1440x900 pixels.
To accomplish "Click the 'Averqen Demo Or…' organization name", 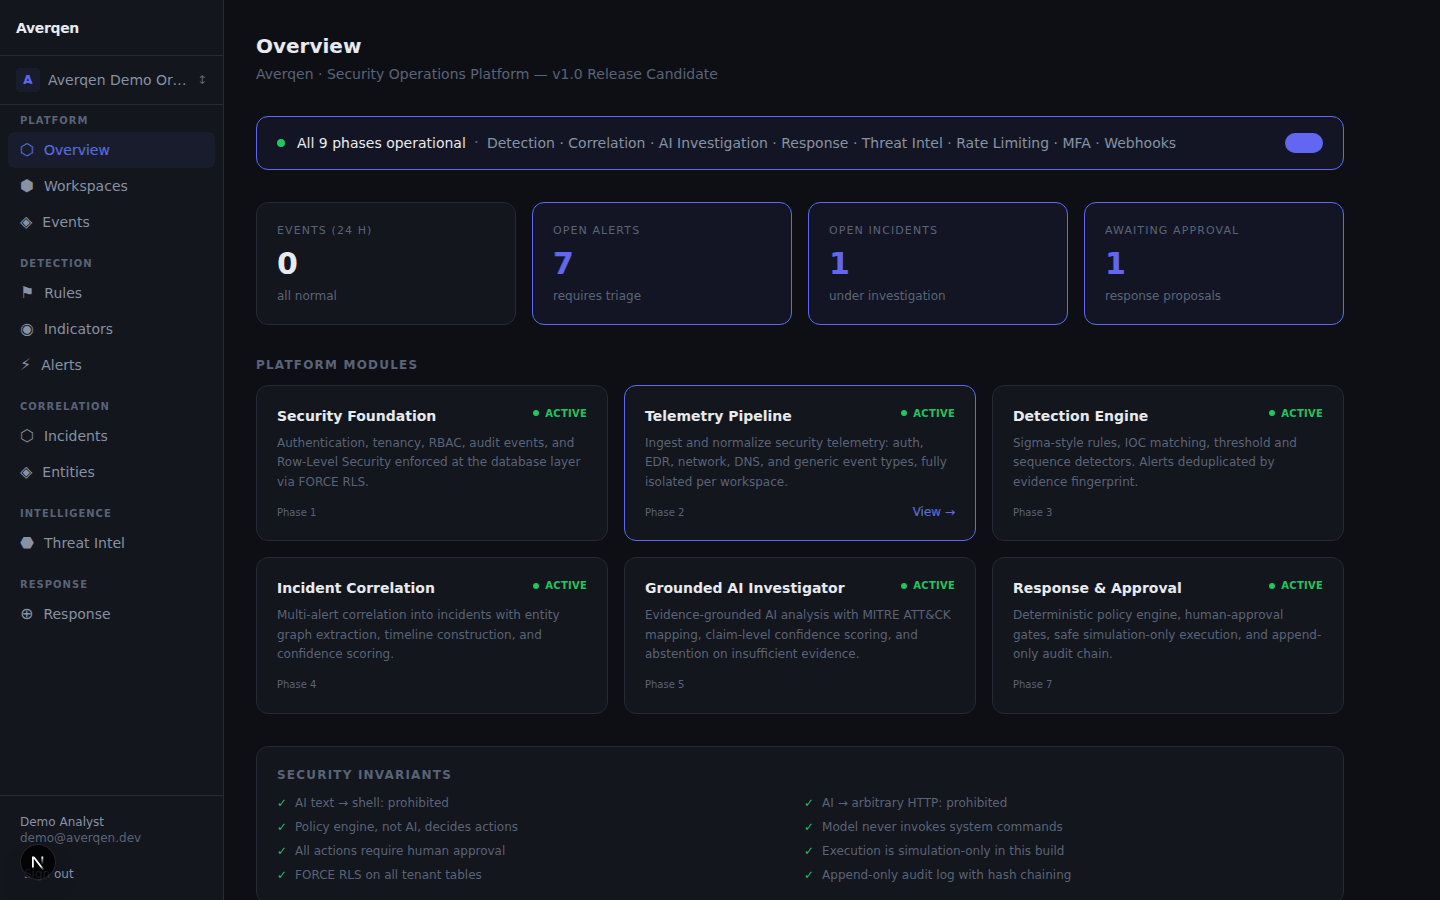I will [x=117, y=80].
